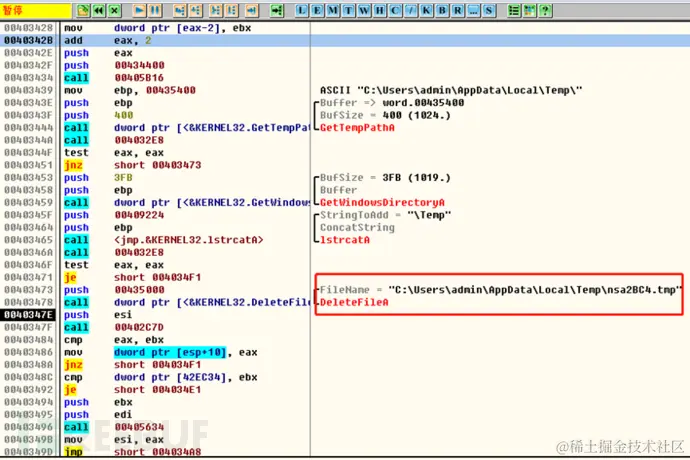Click 'mov ebp, 00435400' instruction
The width and height of the screenshot is (690, 460).
pyautogui.click(x=130, y=90)
